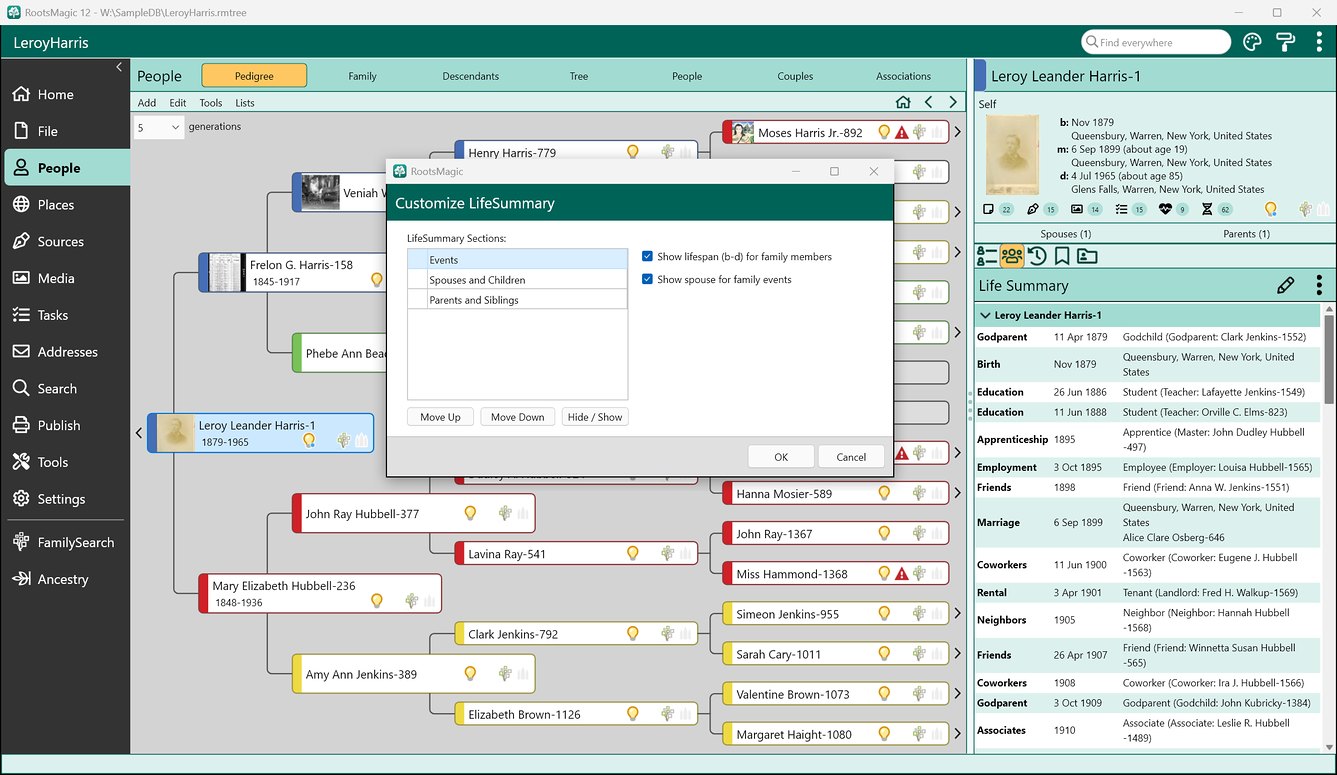Image resolution: width=1337 pixels, height=775 pixels.
Task: Open the color theme palette icon
Action: (x=1252, y=42)
